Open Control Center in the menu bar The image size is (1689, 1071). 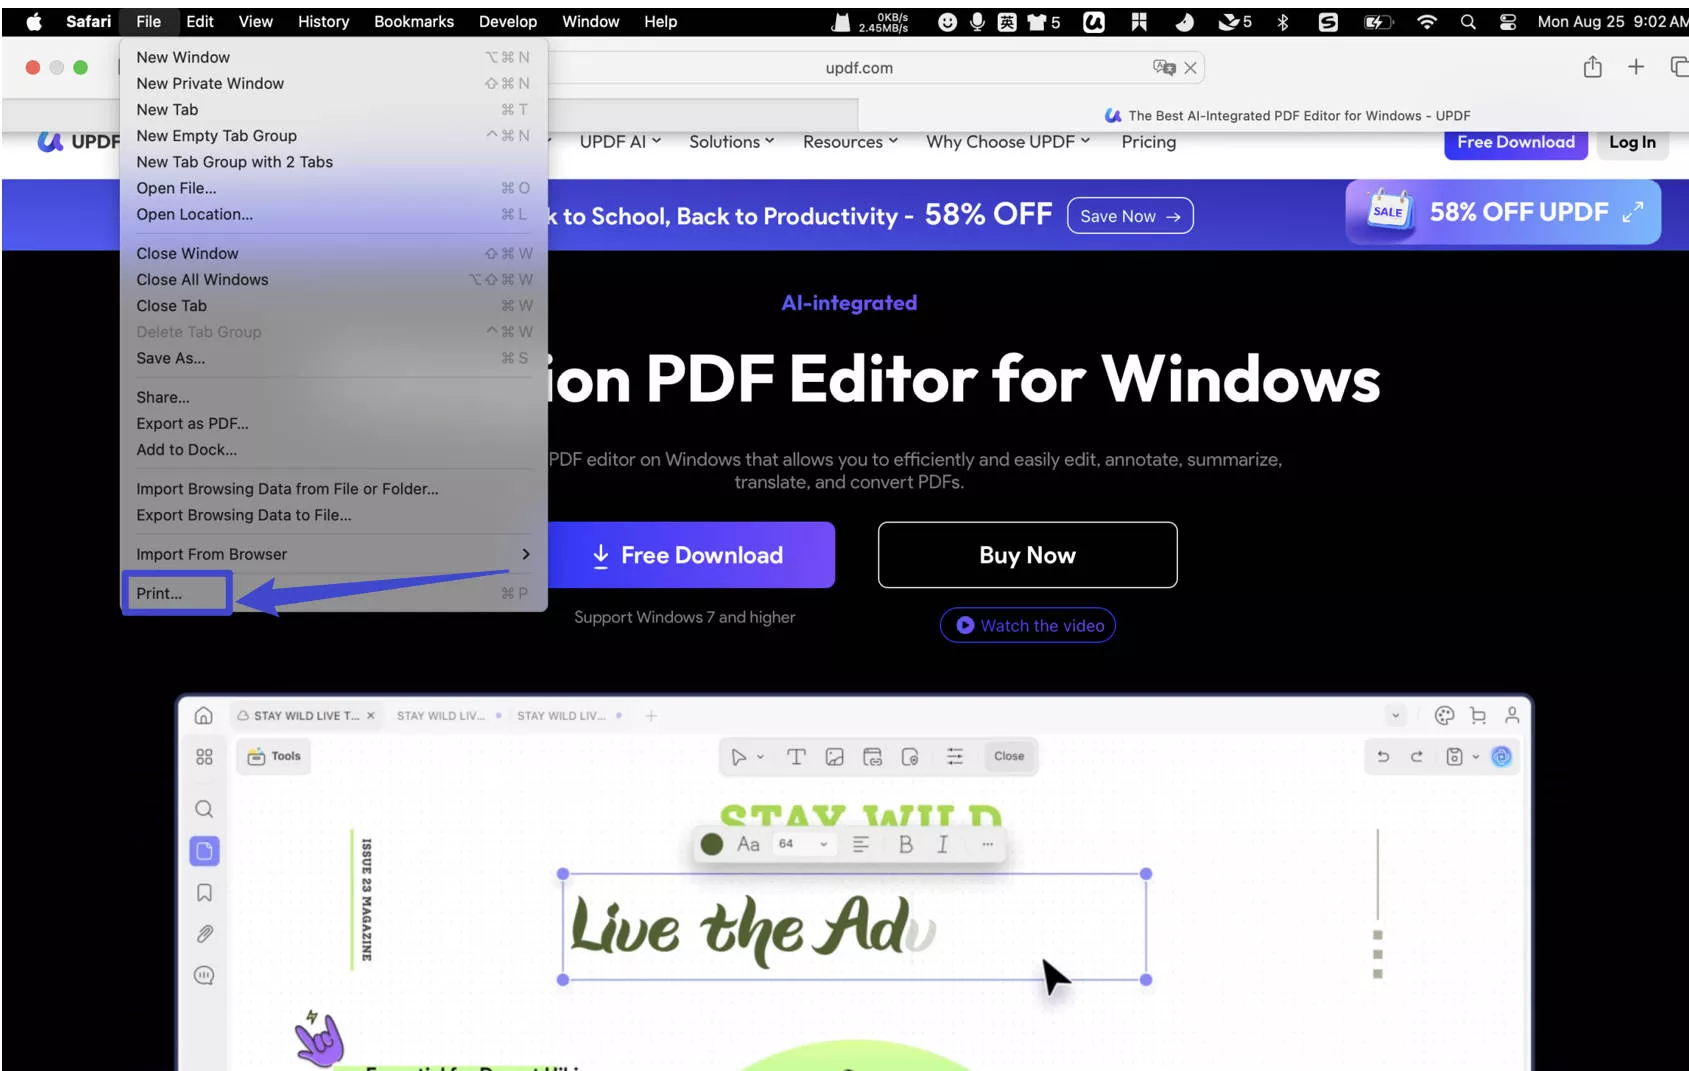[x=1508, y=21]
